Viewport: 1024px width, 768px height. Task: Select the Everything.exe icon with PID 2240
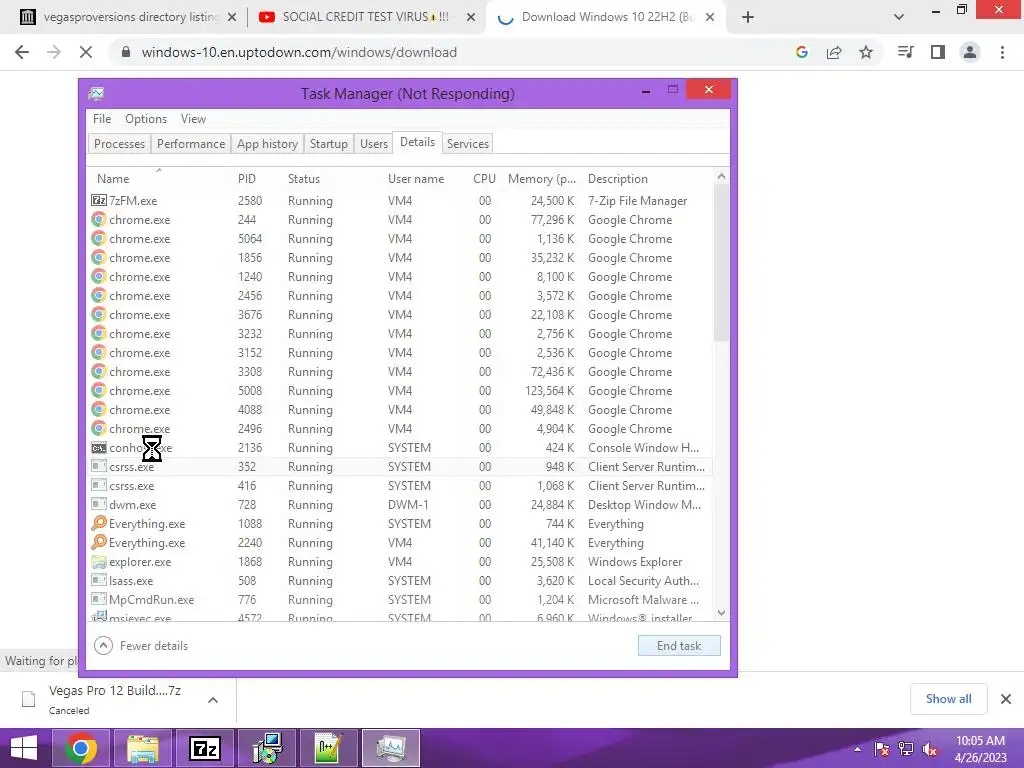click(x=99, y=542)
